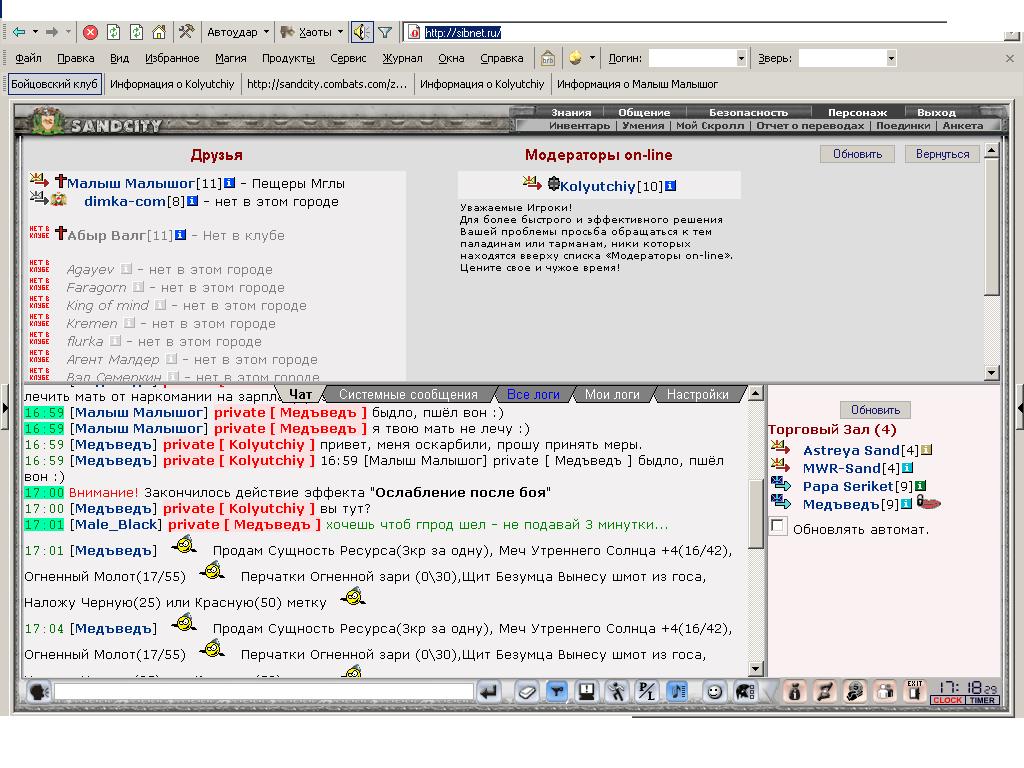This screenshot has height=768, width=1024.
Task: Open the Логин combo box dropdown
Action: [741, 59]
